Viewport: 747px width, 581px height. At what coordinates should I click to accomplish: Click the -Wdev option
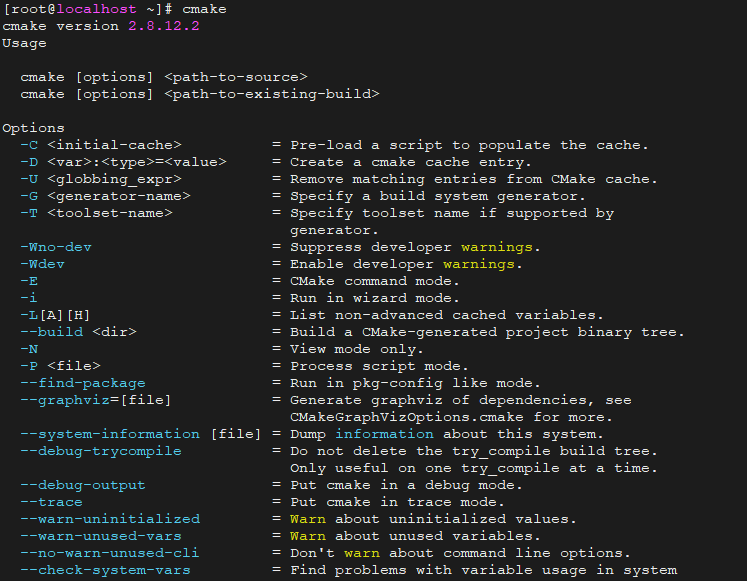(x=42, y=264)
